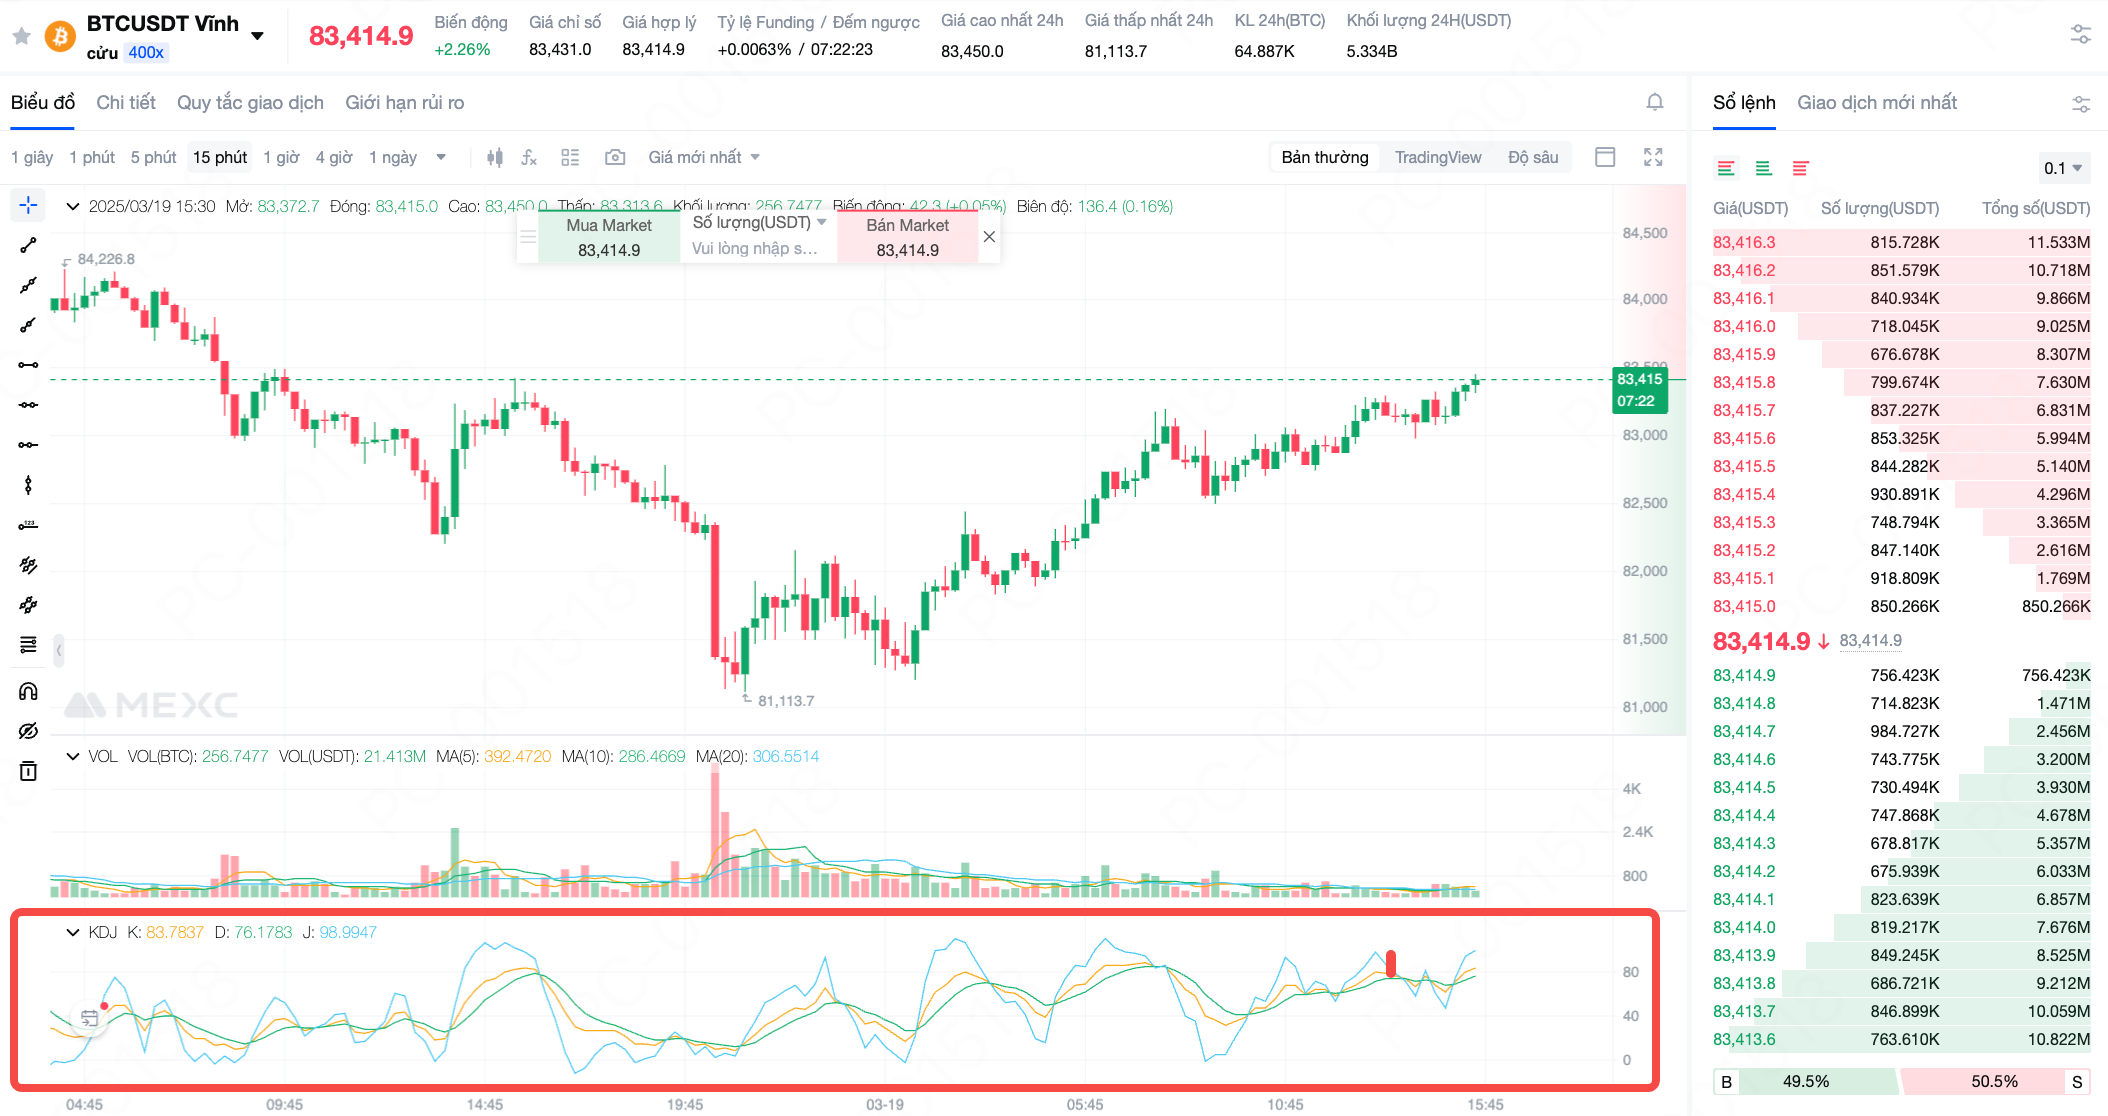Click the bid price 83,413.6
The image size is (2108, 1116).
tap(1744, 1039)
